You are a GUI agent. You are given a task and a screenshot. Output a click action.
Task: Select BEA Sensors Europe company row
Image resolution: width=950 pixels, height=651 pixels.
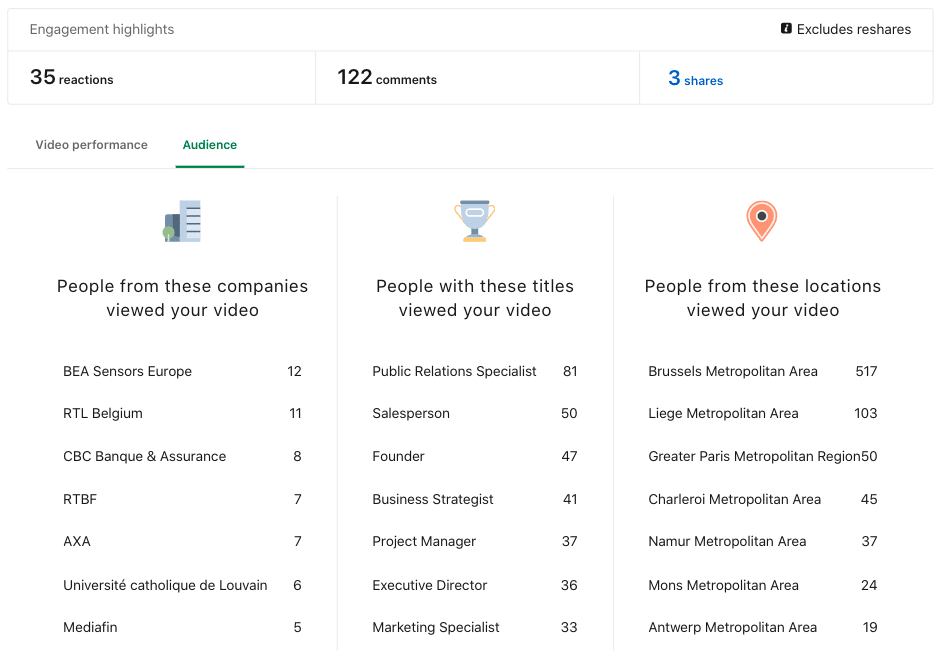click(x=182, y=371)
